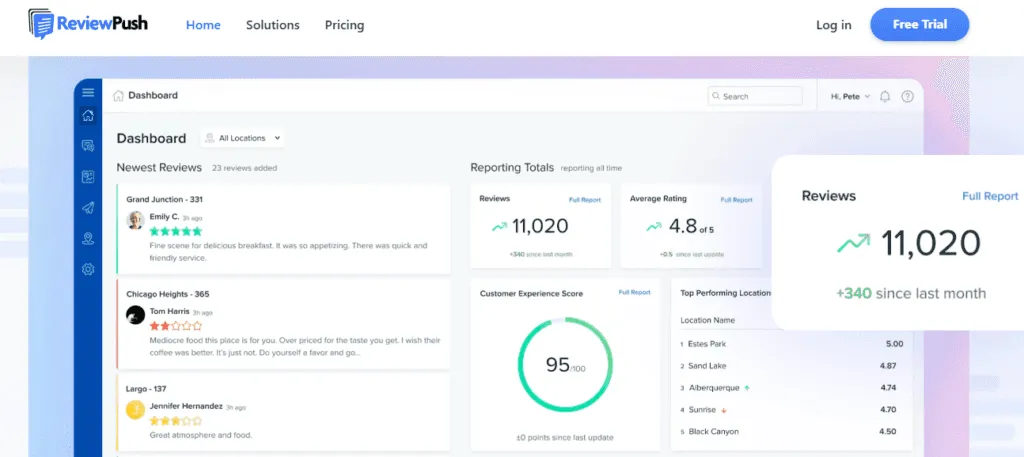Open the reviews chat icon in sidebar
The image size is (1024, 457).
click(88, 146)
